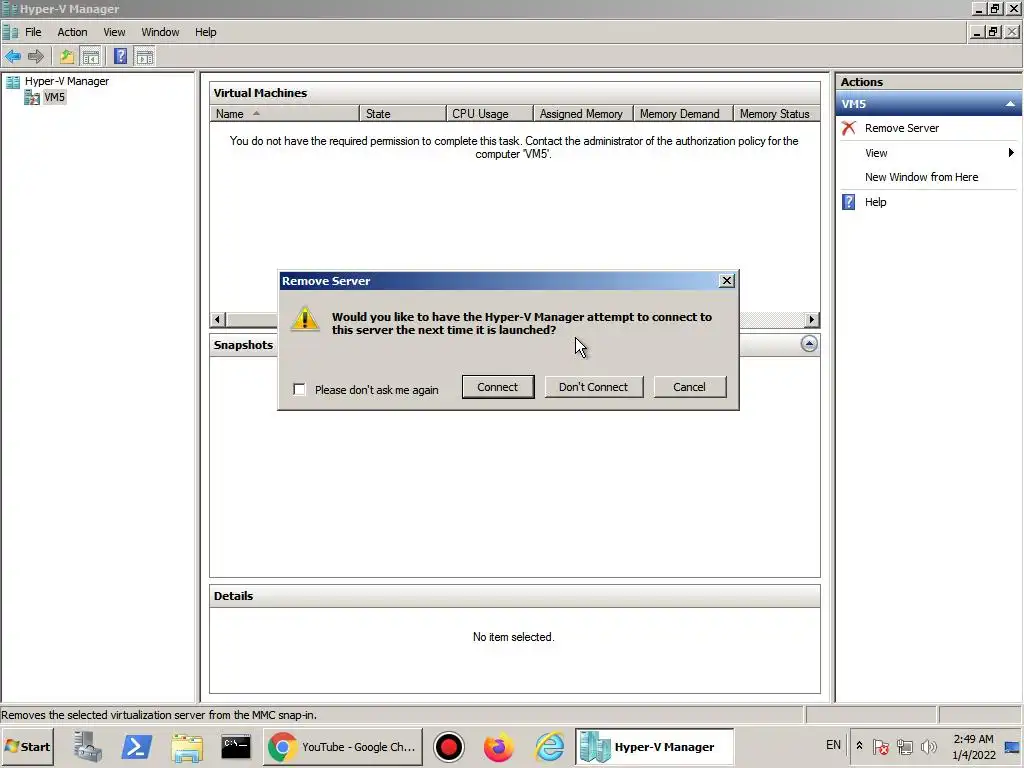Show hidden tray icons arrow
The width and height of the screenshot is (1024, 768).
(x=859, y=746)
